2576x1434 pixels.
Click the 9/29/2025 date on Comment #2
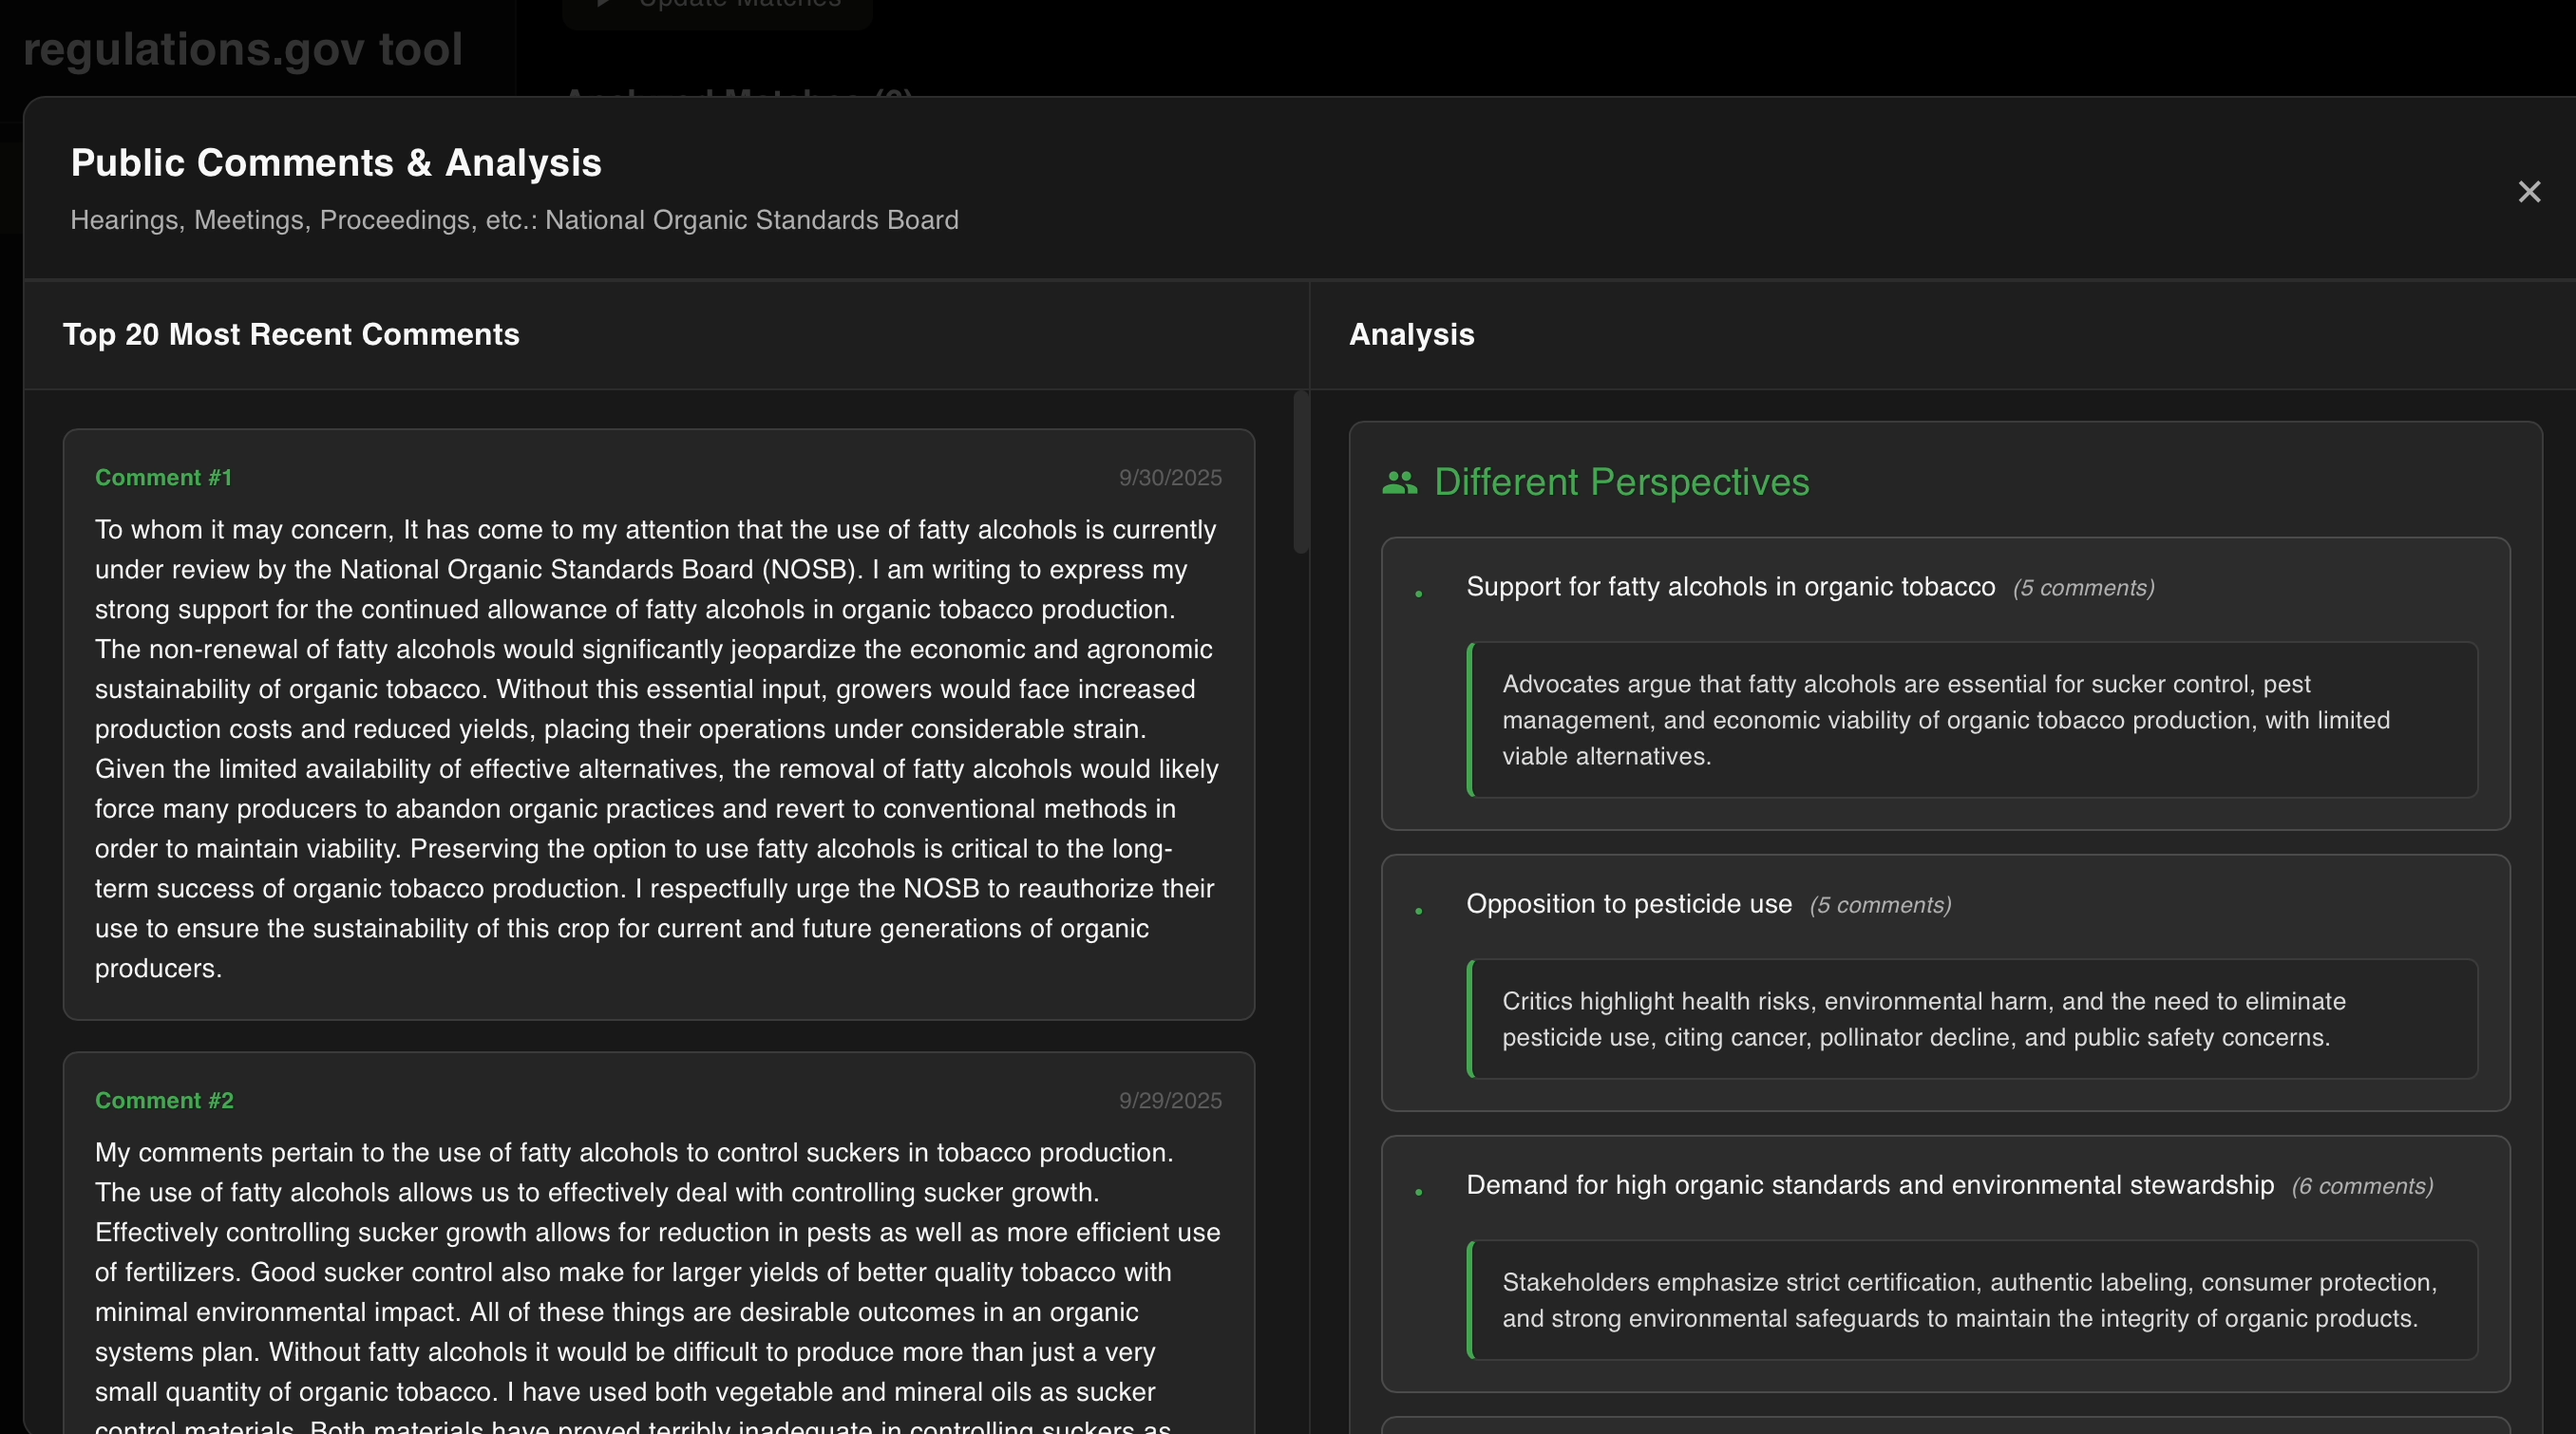[x=1170, y=1101]
